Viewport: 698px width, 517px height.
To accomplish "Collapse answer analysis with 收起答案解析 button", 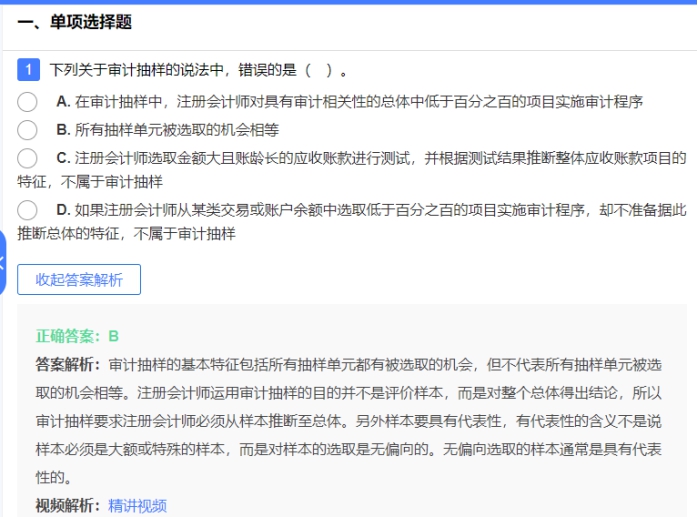I will tap(79, 280).
